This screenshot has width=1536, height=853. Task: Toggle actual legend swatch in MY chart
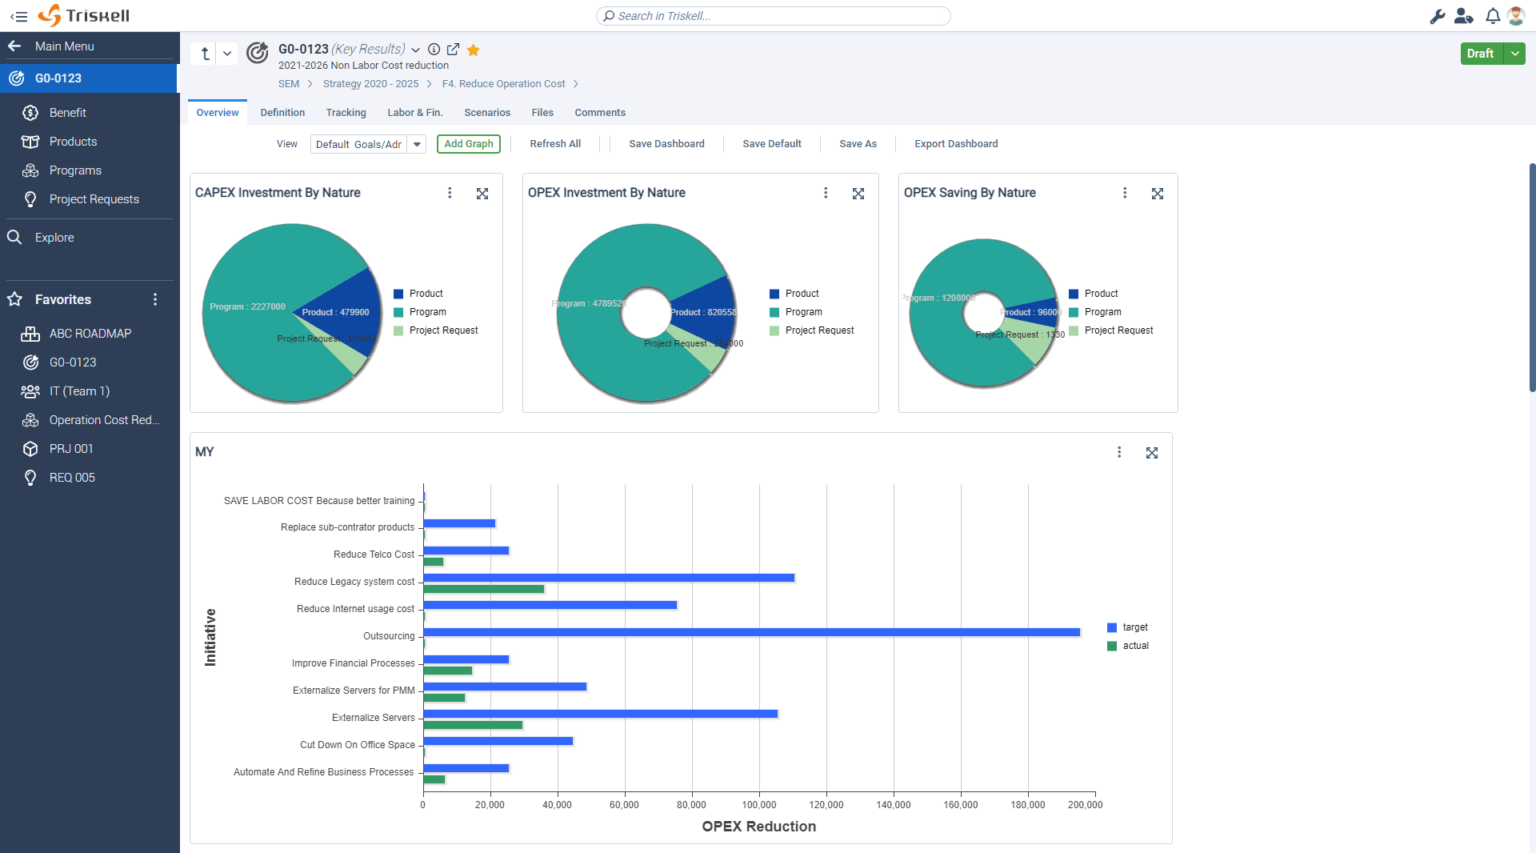coord(1112,646)
